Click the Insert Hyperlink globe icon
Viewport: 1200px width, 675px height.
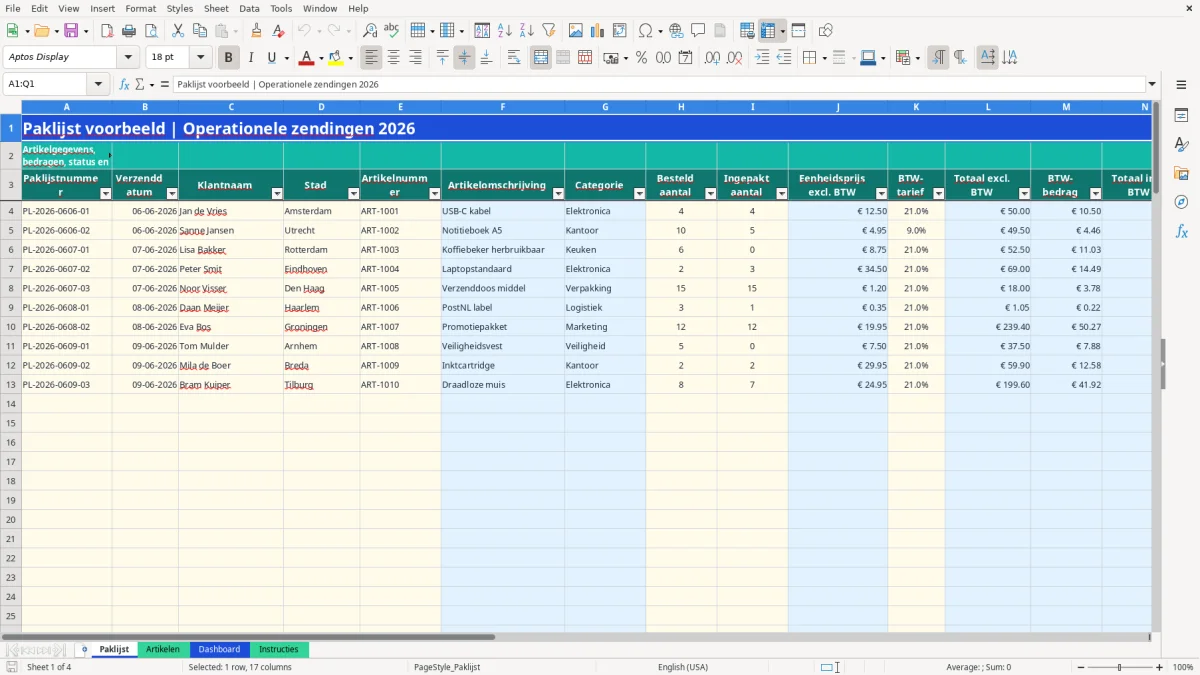(676, 31)
